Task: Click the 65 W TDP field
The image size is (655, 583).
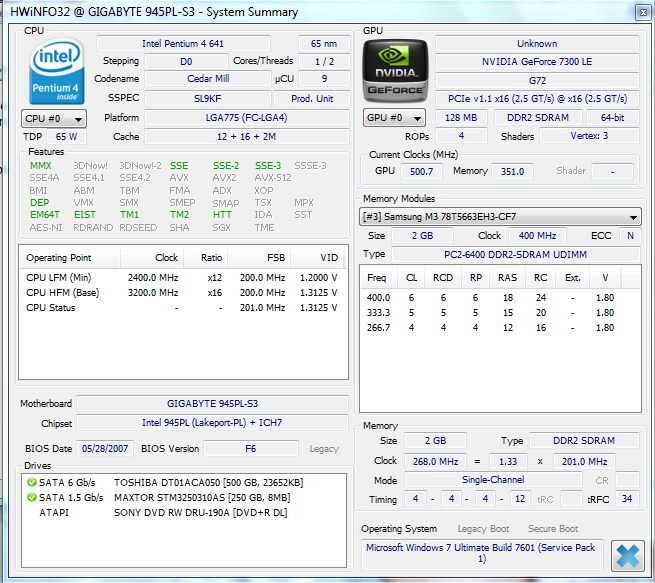Action: [x=66, y=137]
